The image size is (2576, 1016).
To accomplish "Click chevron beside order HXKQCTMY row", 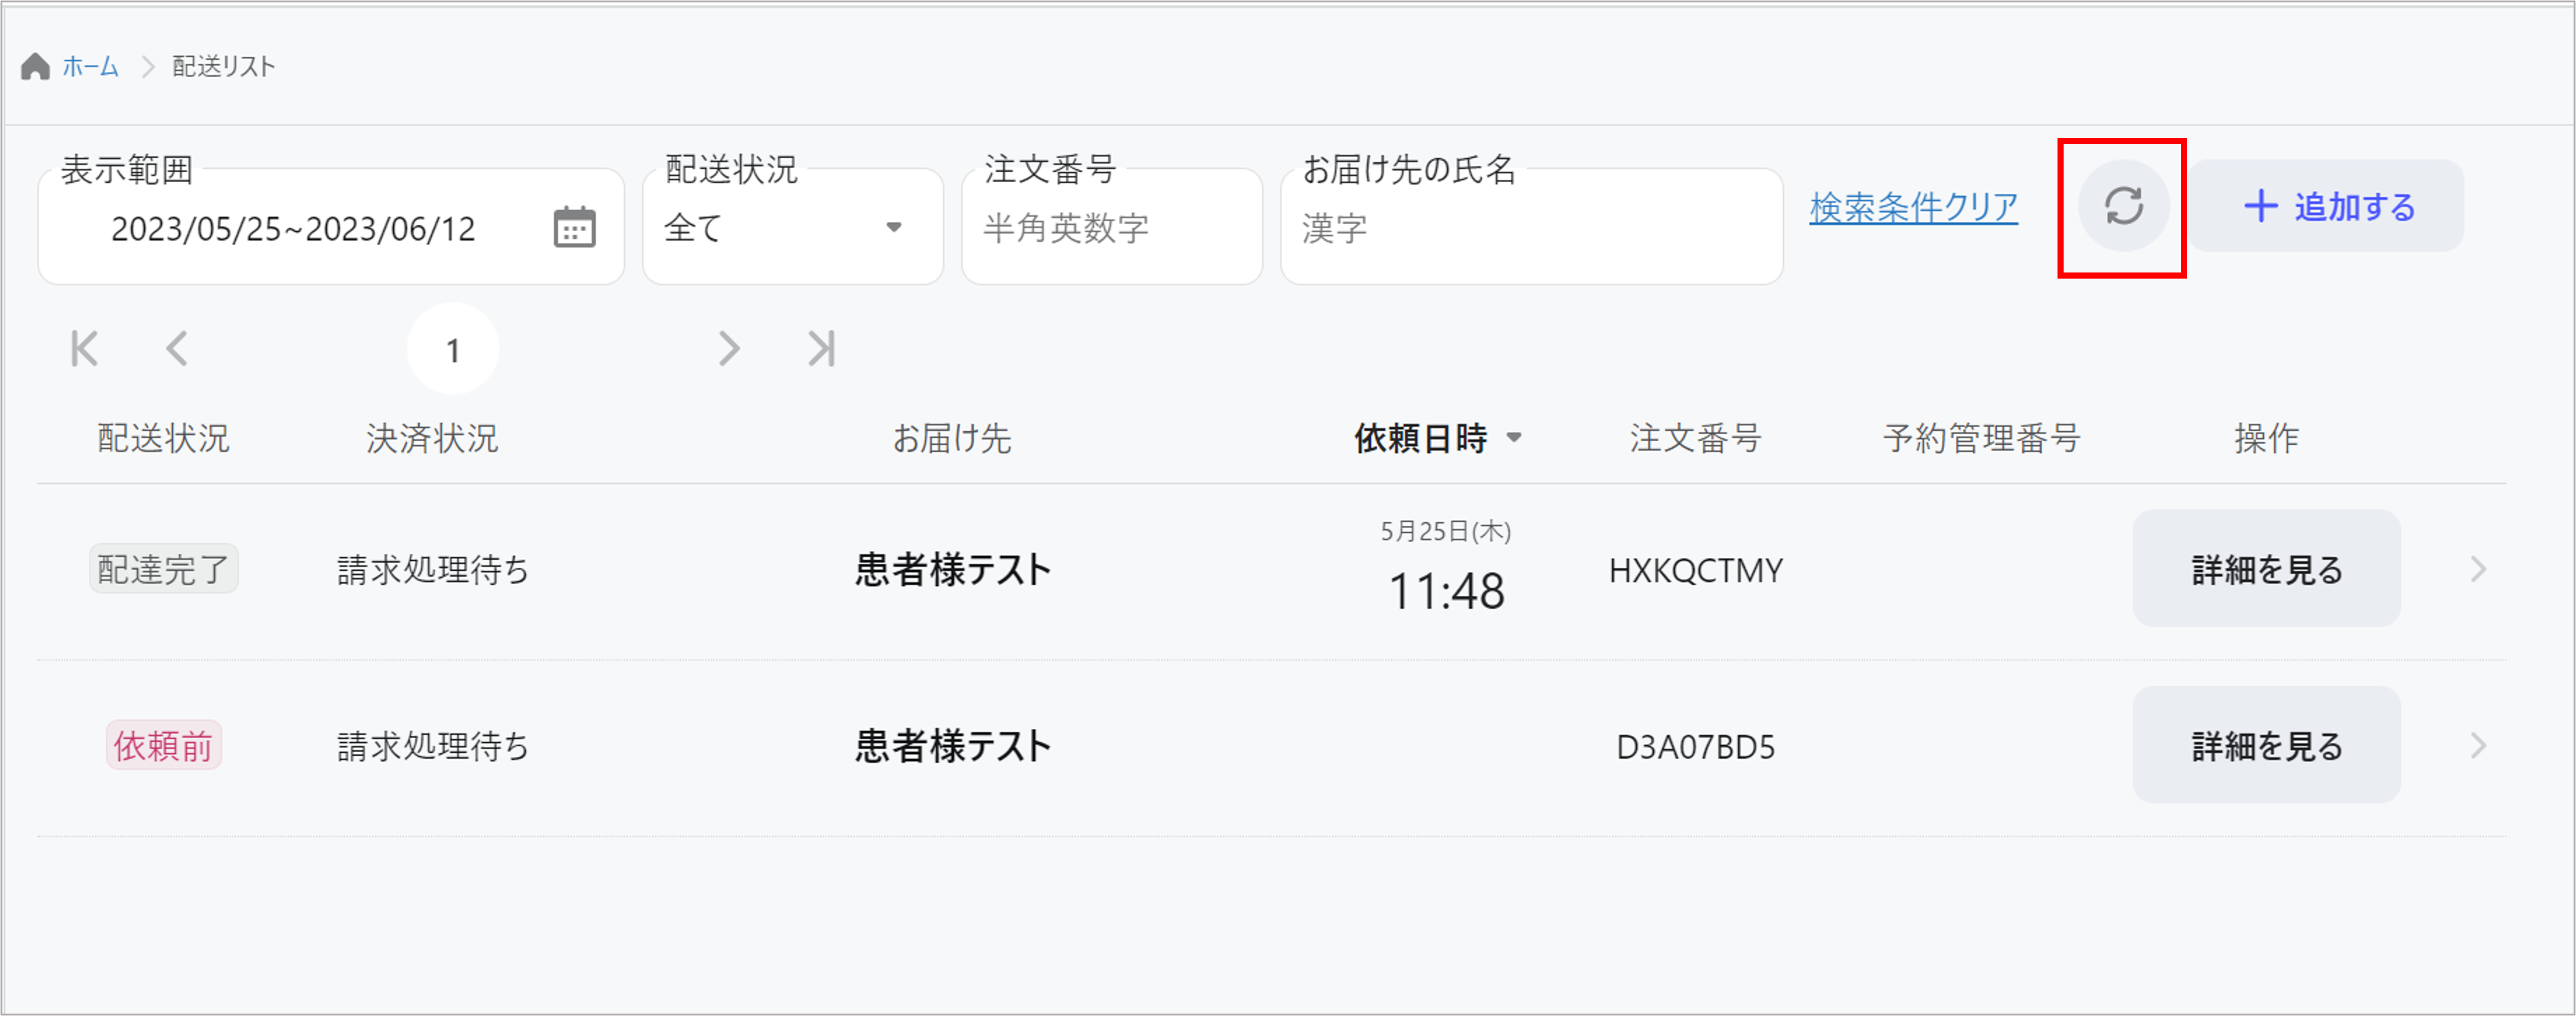I will pos(2478,569).
